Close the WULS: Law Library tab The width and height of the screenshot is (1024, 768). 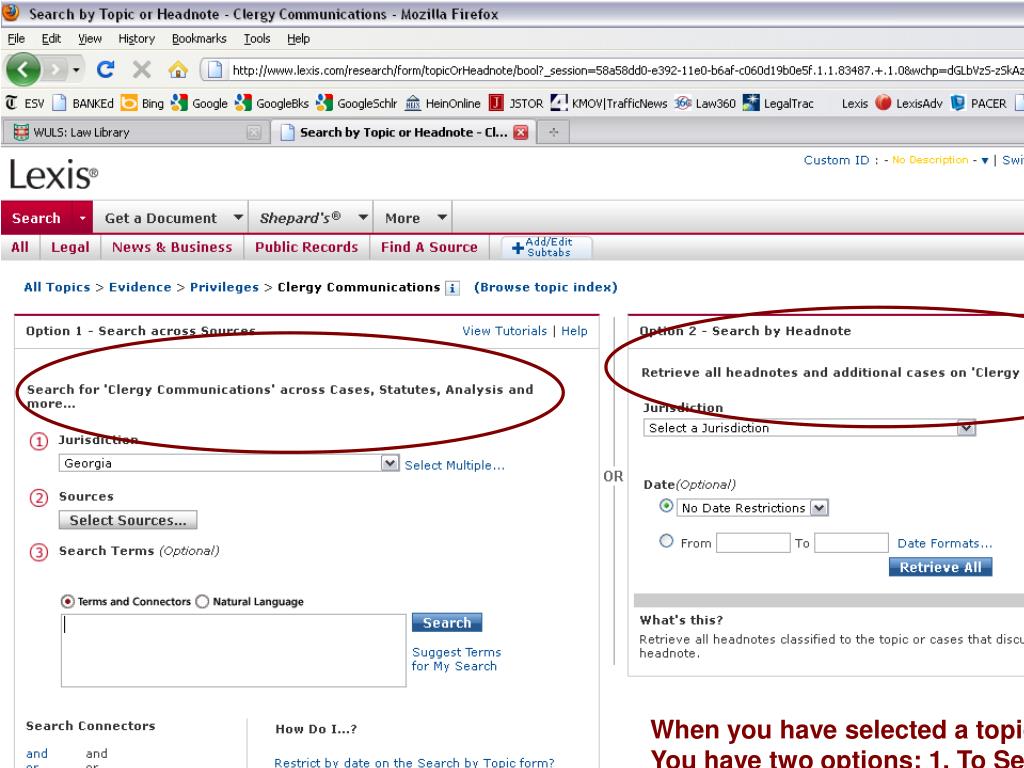tap(254, 133)
